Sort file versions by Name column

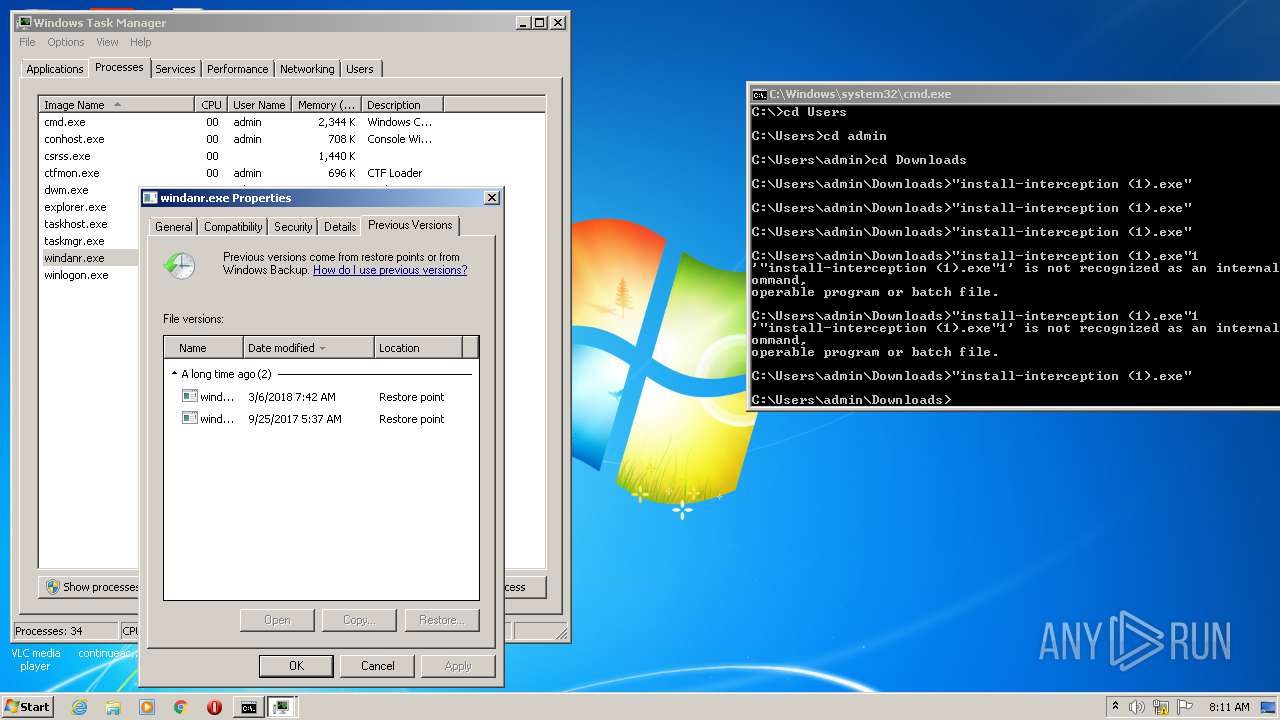(204, 348)
